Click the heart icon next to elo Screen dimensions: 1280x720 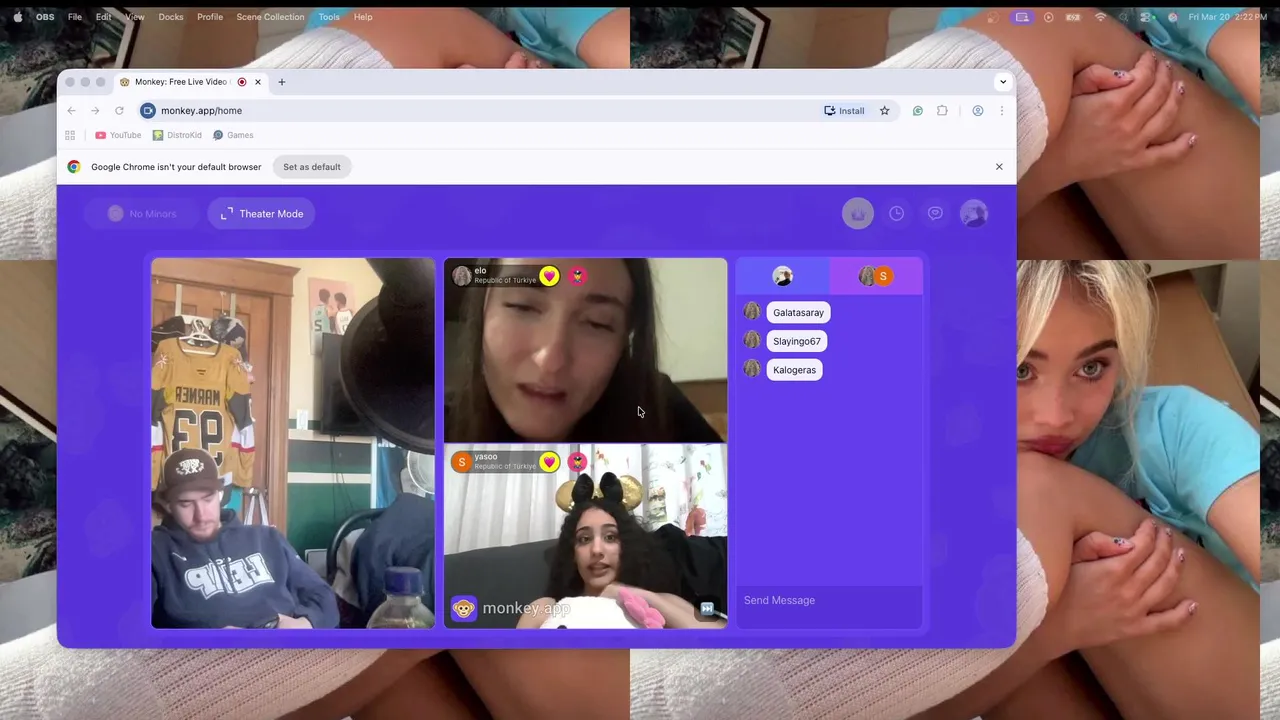(x=549, y=276)
